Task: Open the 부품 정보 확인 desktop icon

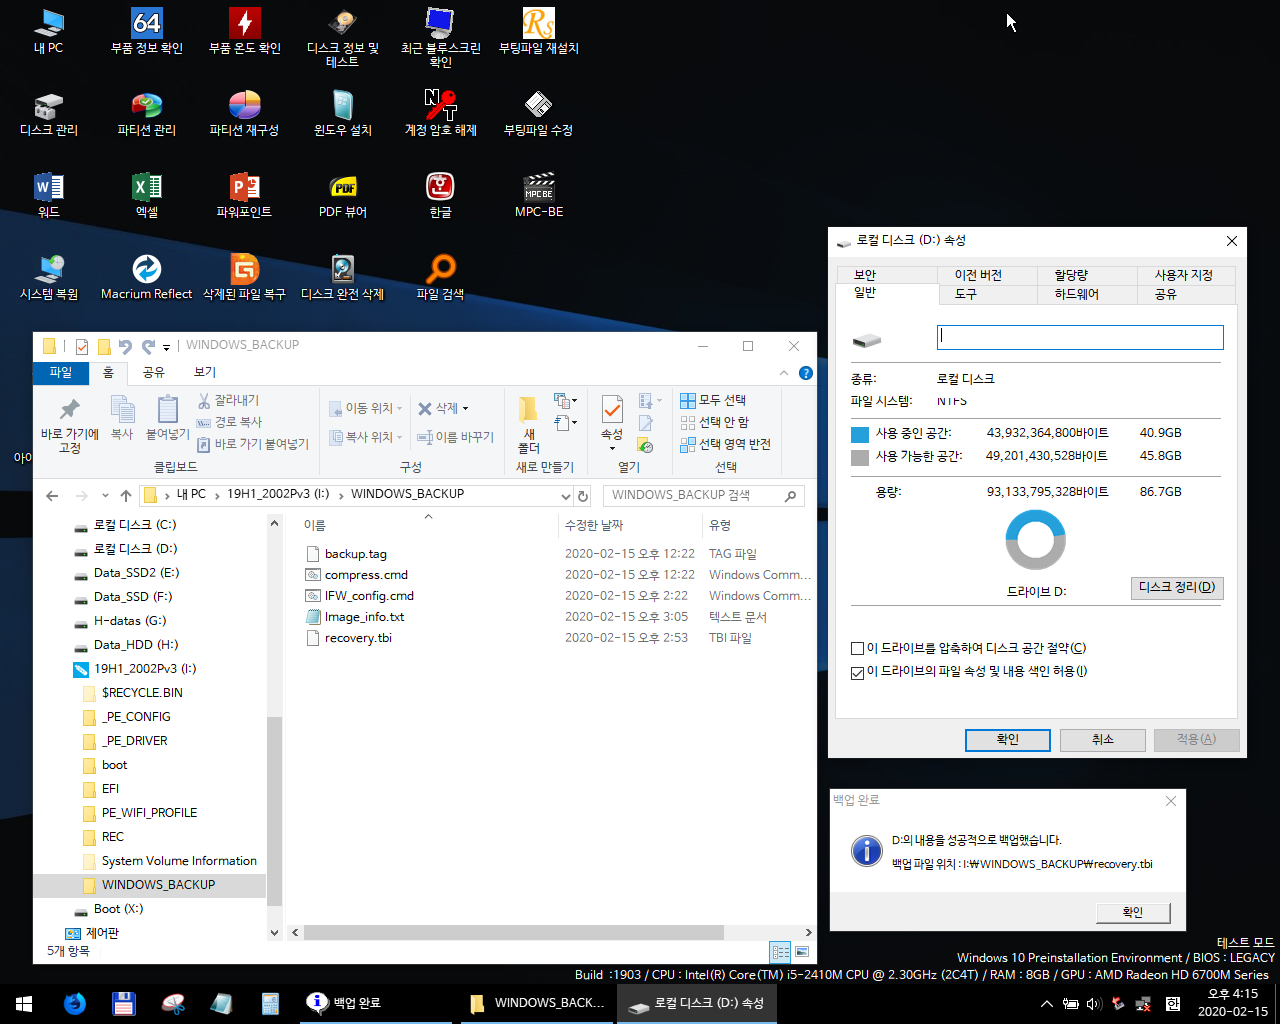Action: [147, 32]
